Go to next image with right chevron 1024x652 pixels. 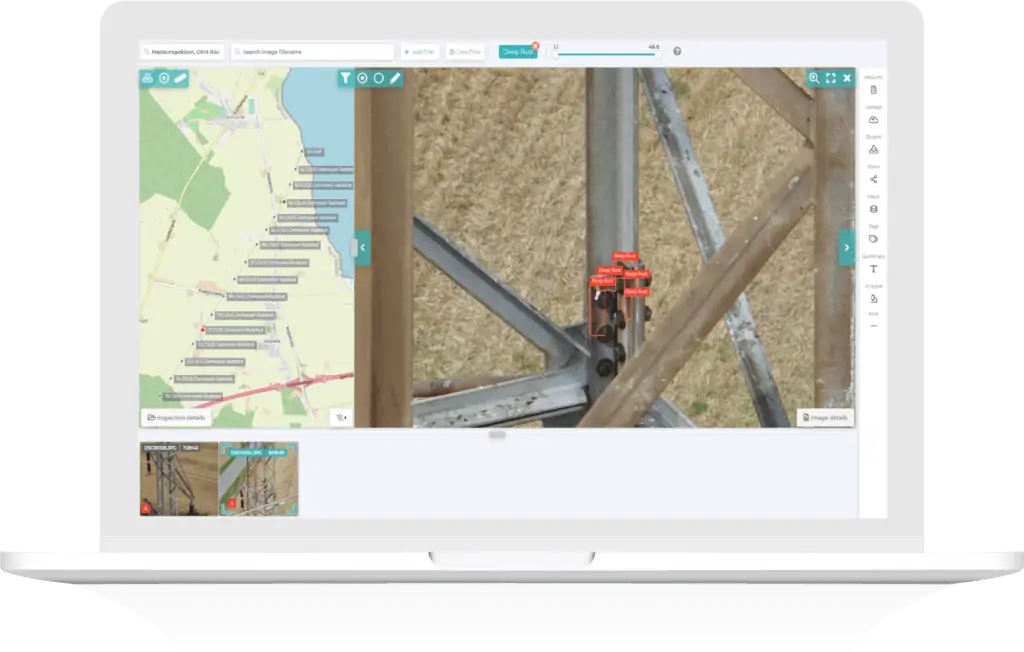tap(846, 248)
